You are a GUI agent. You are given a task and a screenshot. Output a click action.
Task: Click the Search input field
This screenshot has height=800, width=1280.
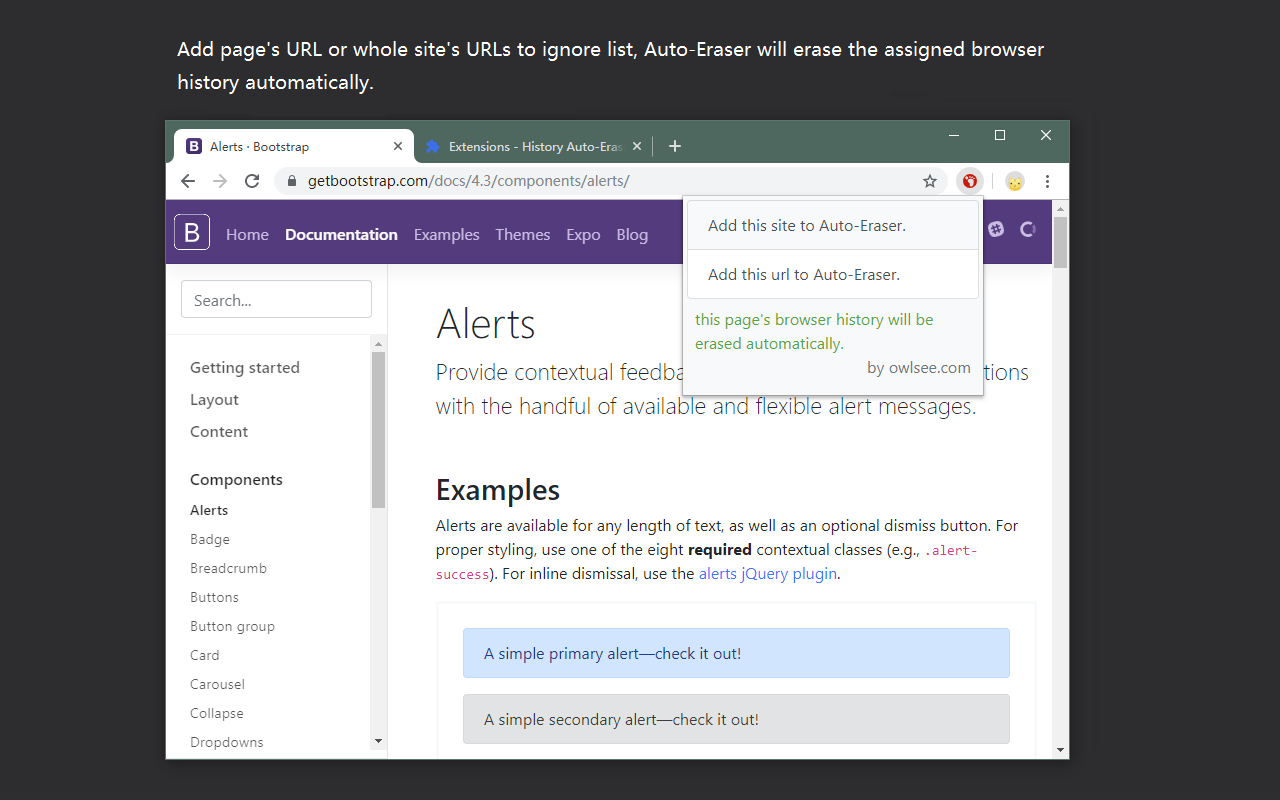click(x=276, y=299)
